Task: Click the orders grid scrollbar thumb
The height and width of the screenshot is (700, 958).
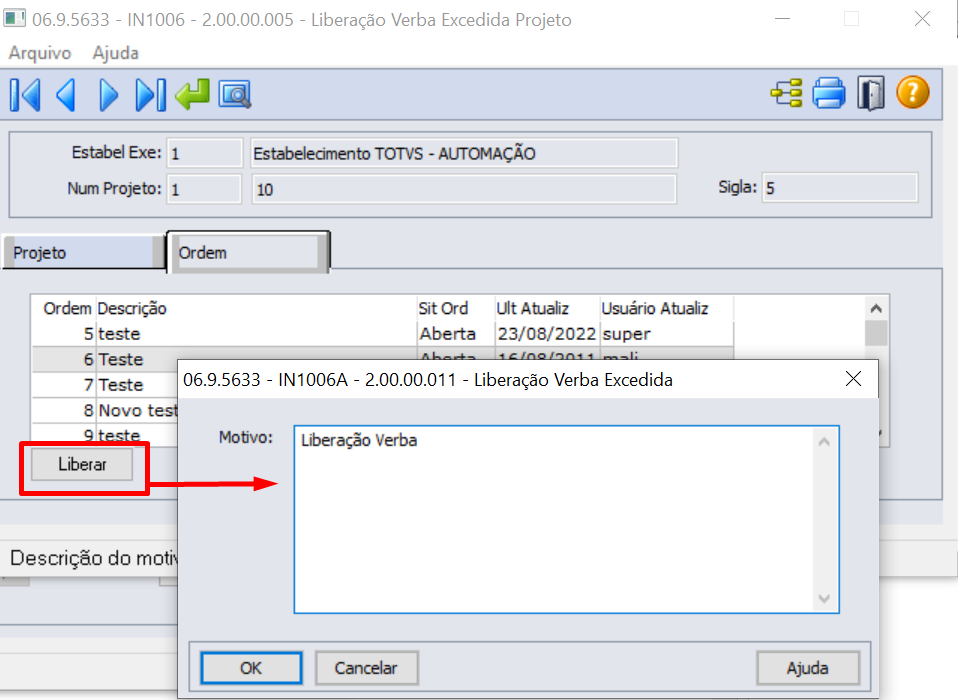Action: (876, 334)
